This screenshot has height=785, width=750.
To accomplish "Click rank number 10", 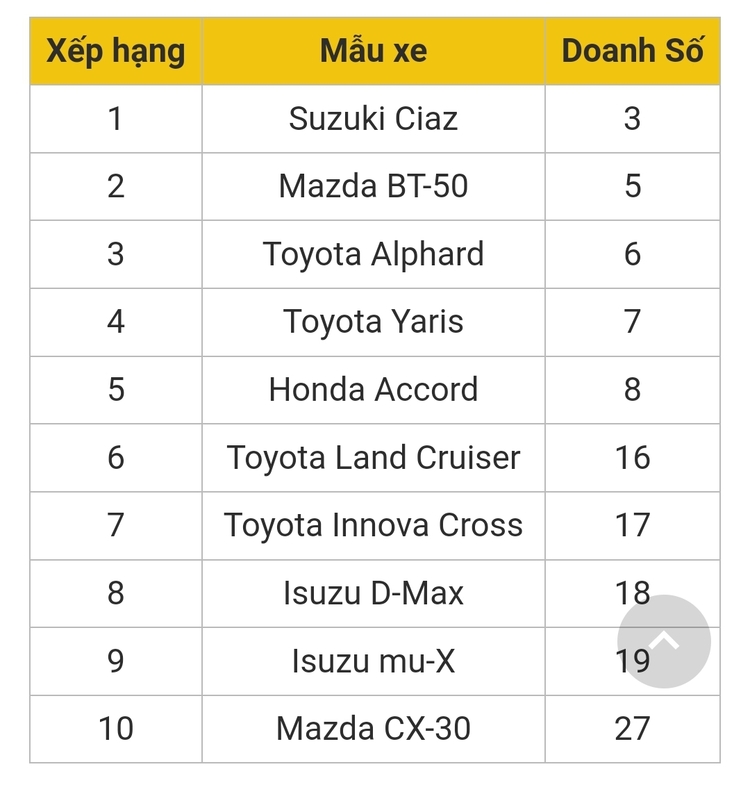I will coord(116,729).
